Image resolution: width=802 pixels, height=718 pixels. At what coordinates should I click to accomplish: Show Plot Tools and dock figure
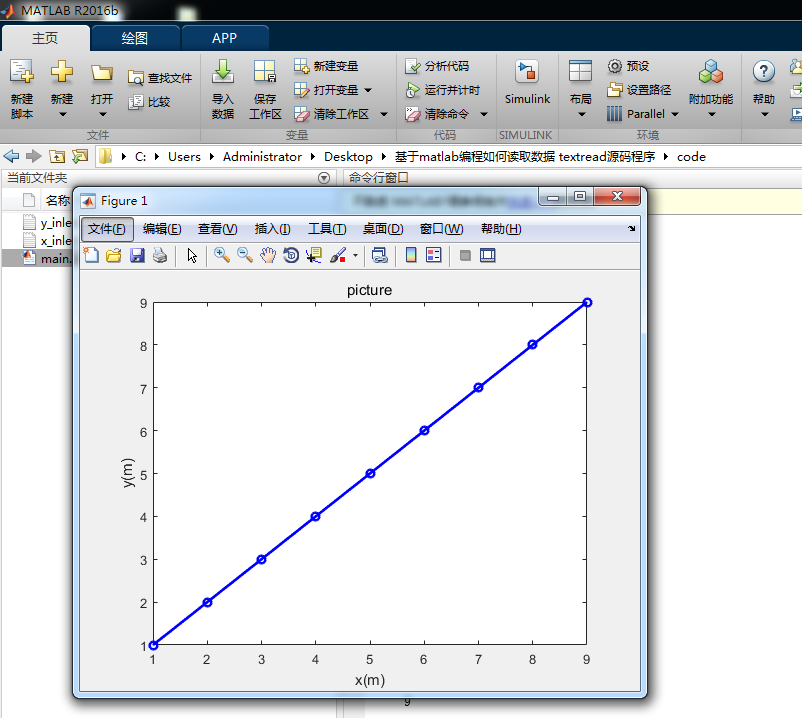488,255
